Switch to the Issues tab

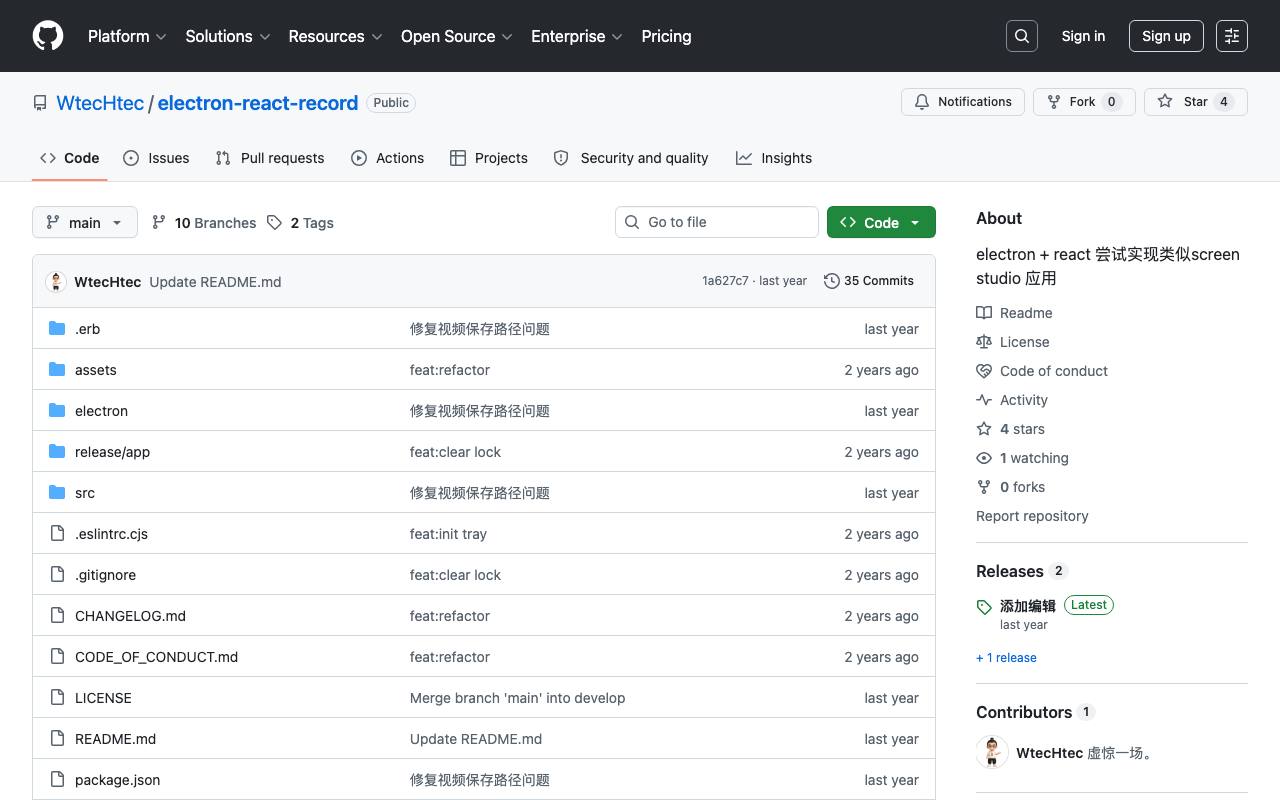156,158
